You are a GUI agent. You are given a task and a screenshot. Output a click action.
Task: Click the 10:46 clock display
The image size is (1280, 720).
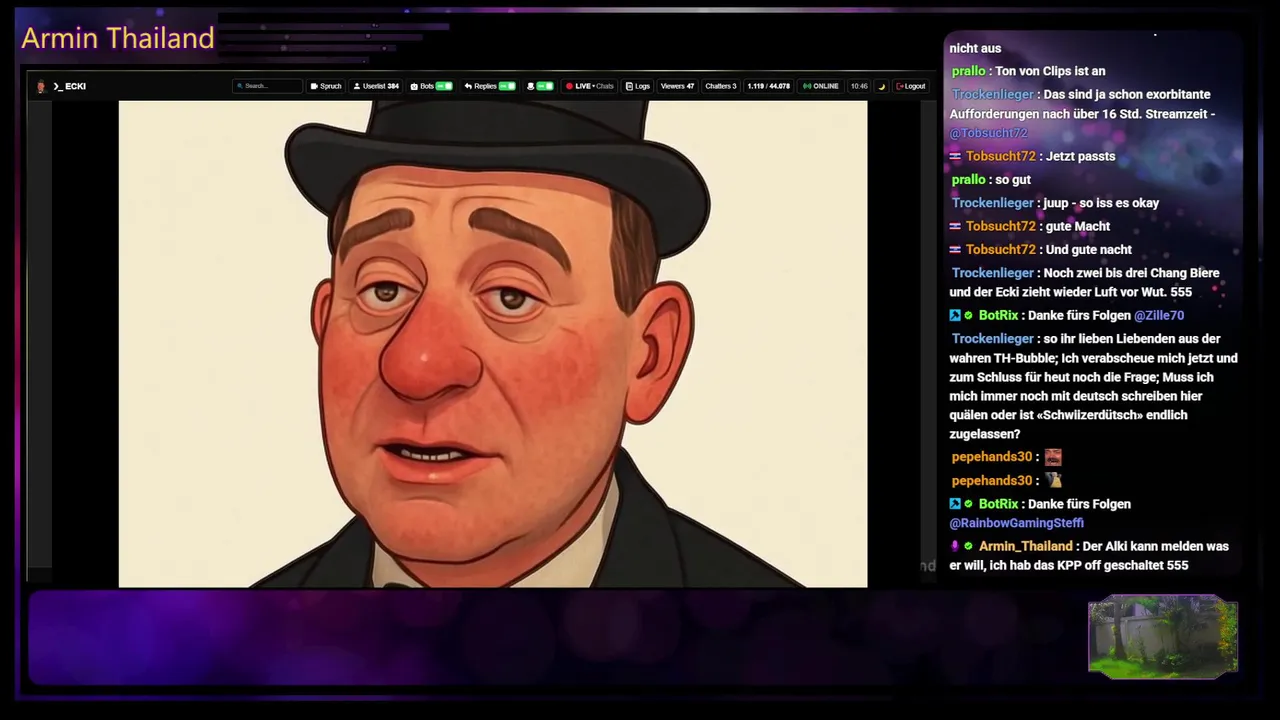click(859, 86)
